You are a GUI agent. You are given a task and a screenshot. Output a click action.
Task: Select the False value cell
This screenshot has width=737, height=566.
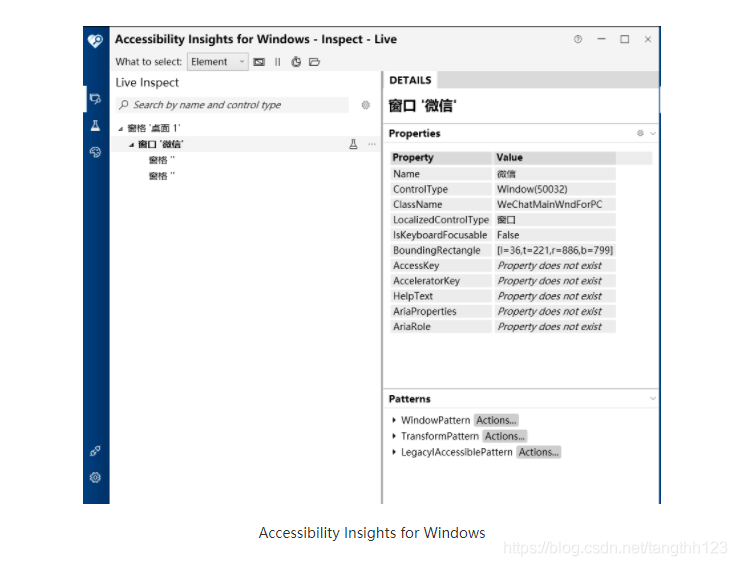point(555,235)
